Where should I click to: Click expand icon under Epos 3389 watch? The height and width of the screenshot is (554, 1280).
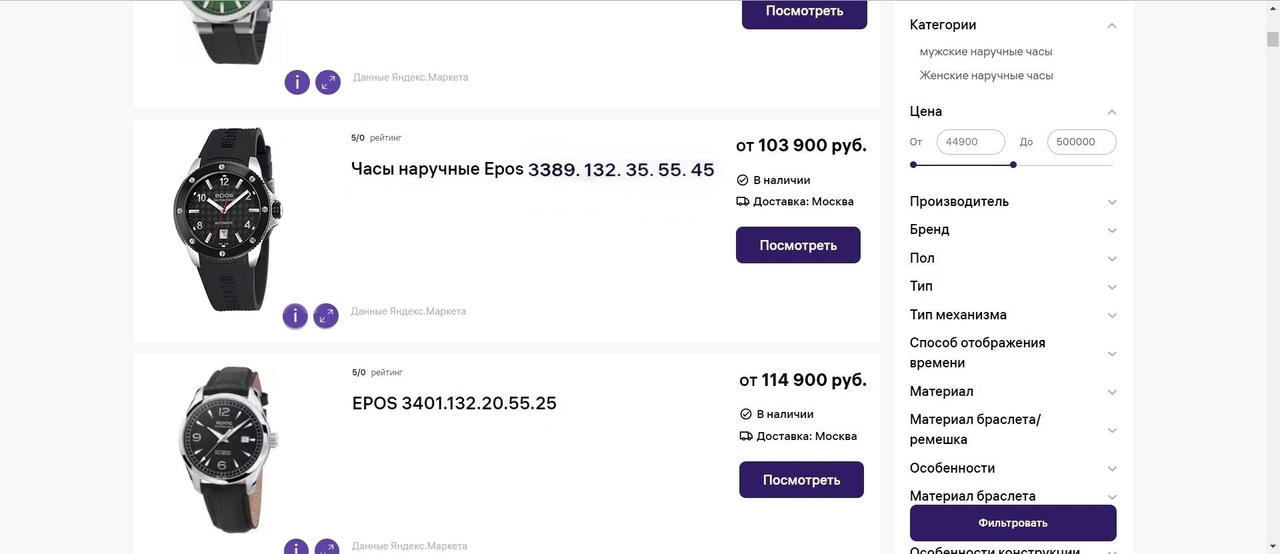pos(326,317)
